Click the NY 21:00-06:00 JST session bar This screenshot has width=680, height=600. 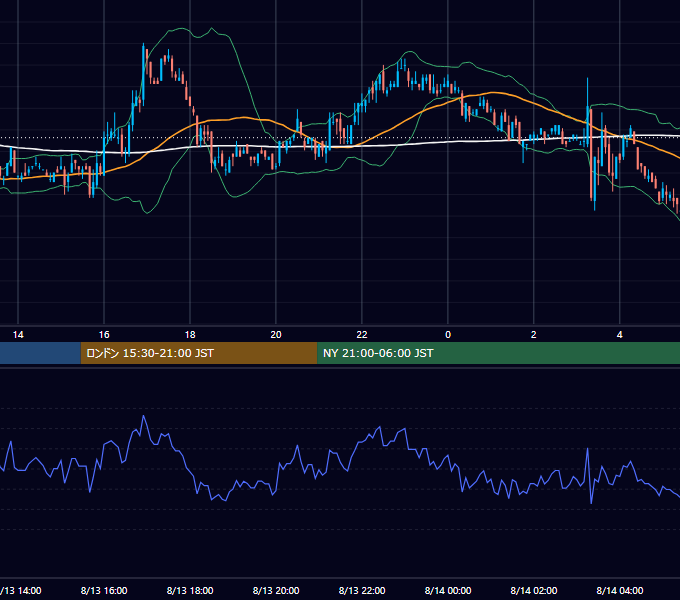point(498,353)
